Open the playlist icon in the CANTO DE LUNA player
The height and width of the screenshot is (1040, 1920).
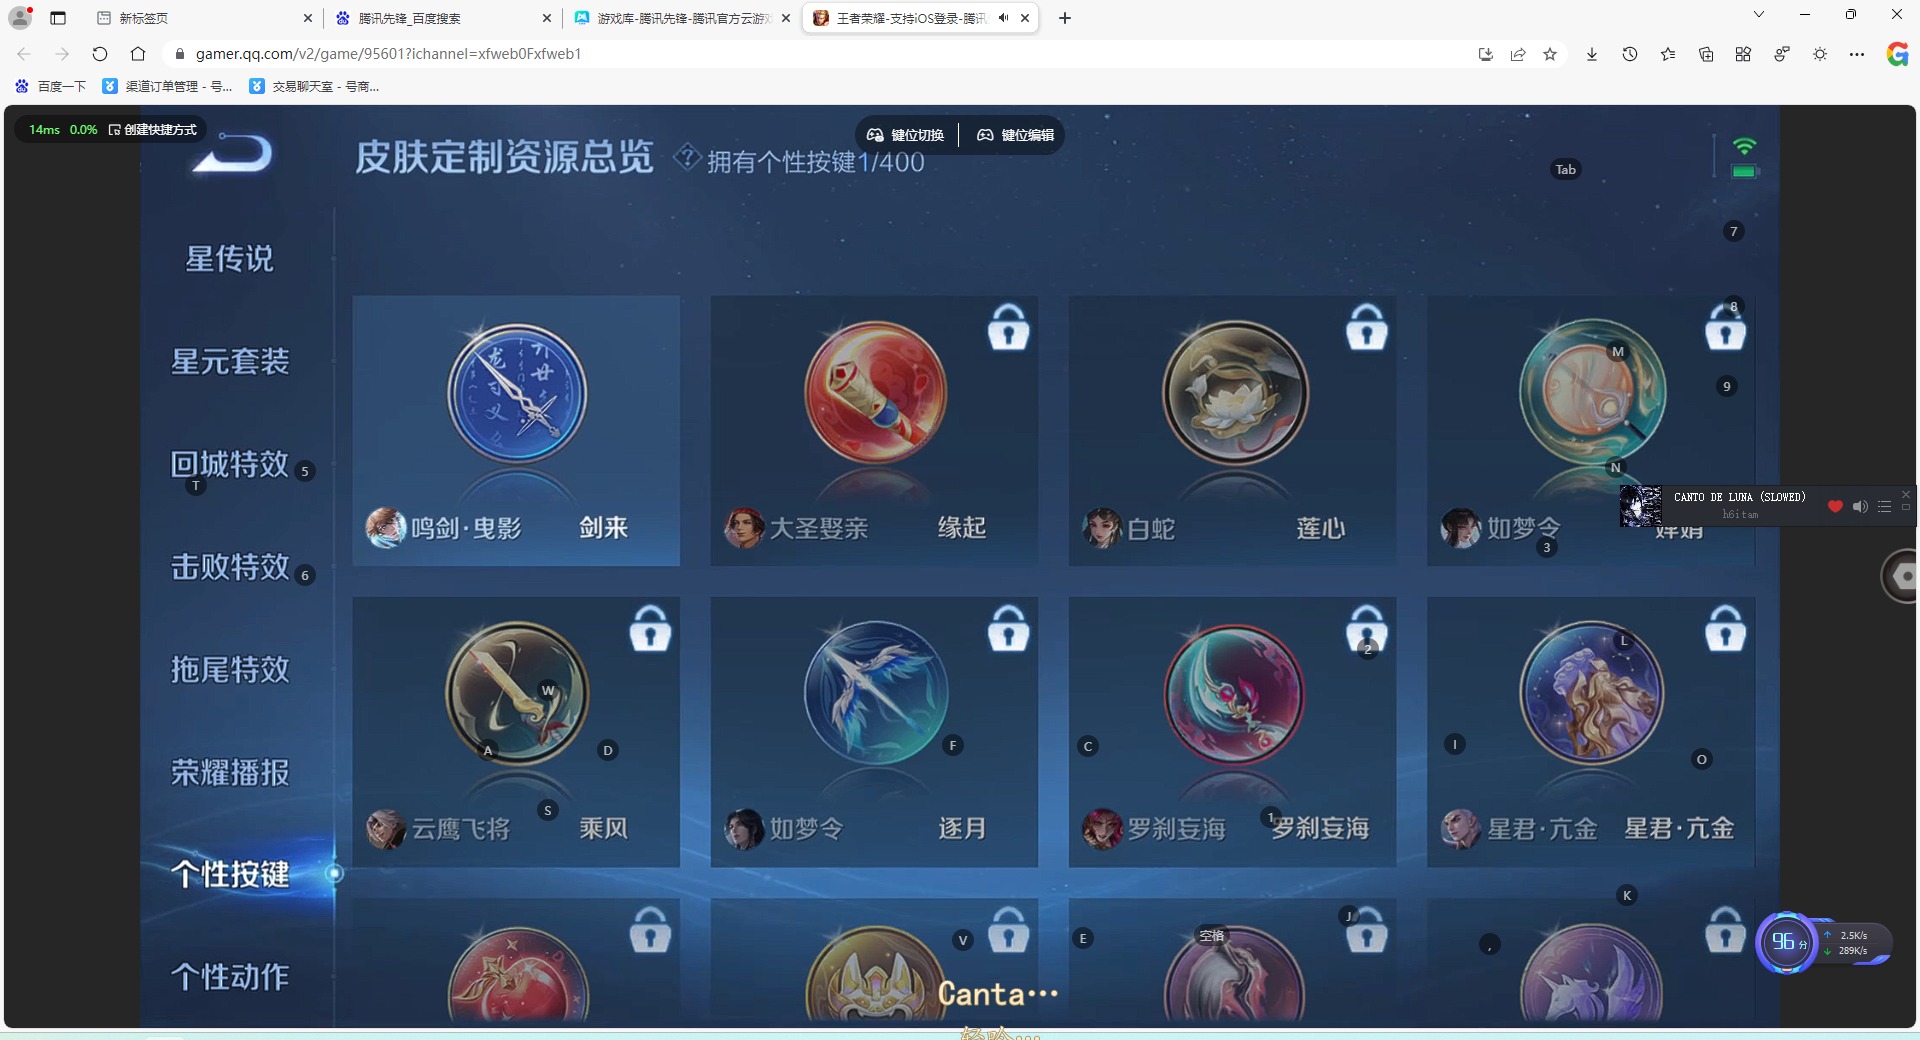1885,507
